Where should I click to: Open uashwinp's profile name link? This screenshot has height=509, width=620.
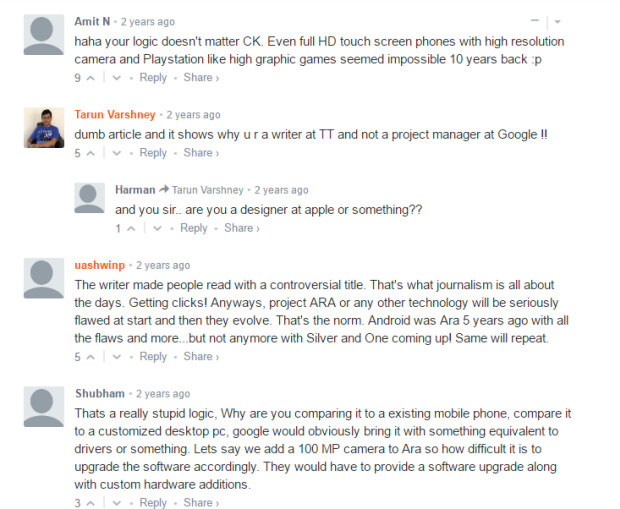[101, 265]
